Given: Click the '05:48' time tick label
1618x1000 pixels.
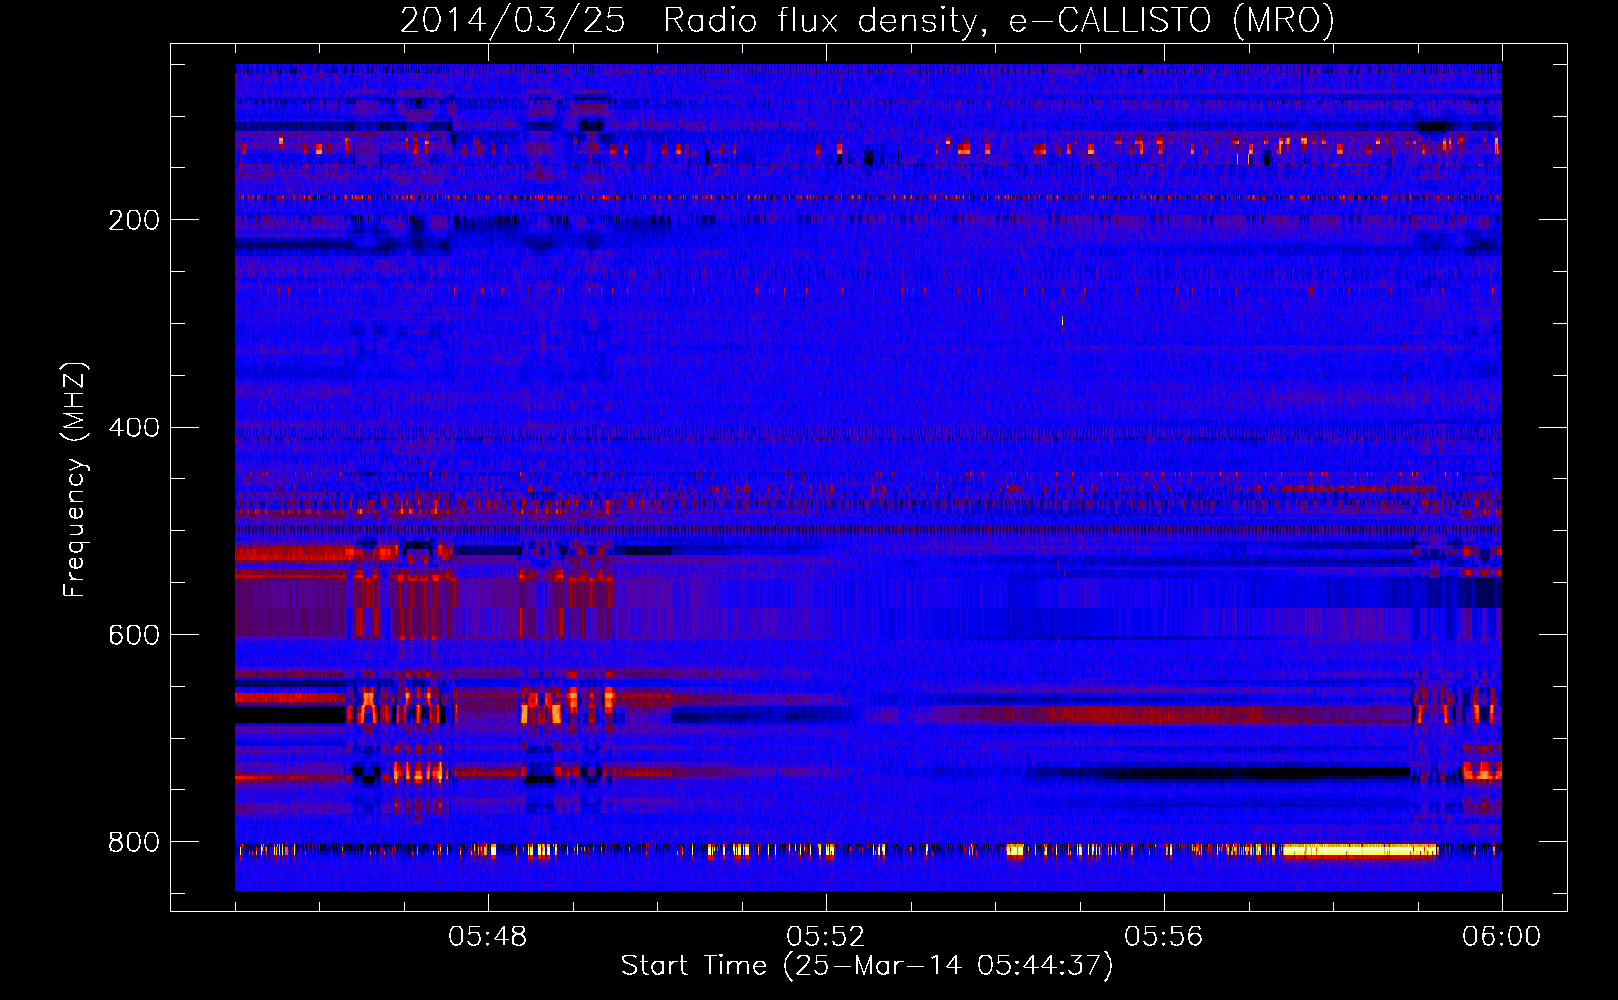Looking at the screenshot, I should click(x=488, y=937).
